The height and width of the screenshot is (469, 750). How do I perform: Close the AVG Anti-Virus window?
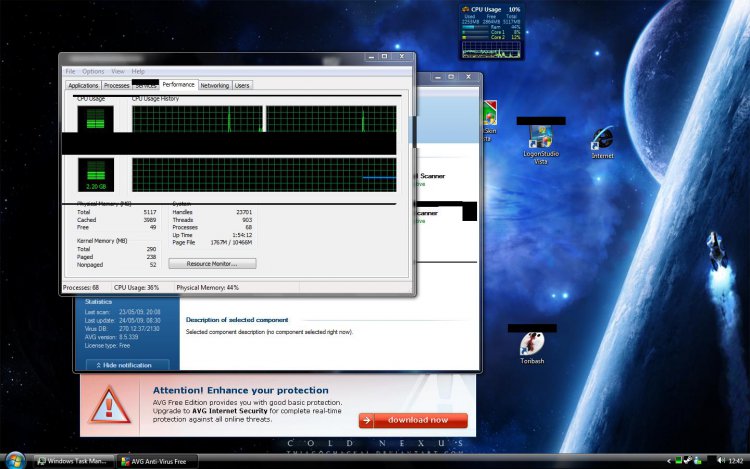[x=468, y=76]
